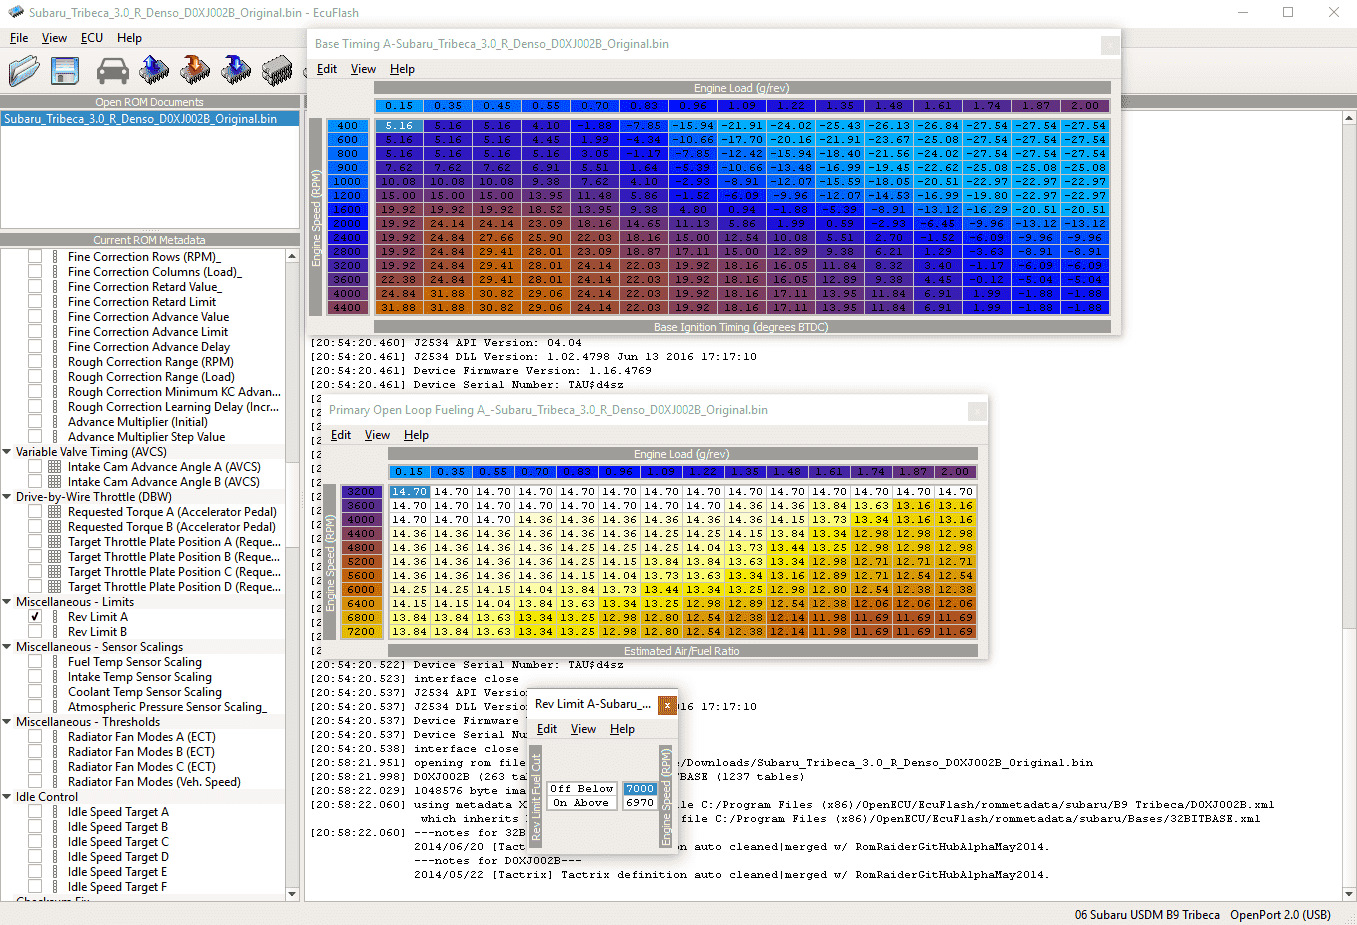Image resolution: width=1357 pixels, height=925 pixels.
Task: Collapse the Idle Control tree section
Action: click(x=7, y=797)
